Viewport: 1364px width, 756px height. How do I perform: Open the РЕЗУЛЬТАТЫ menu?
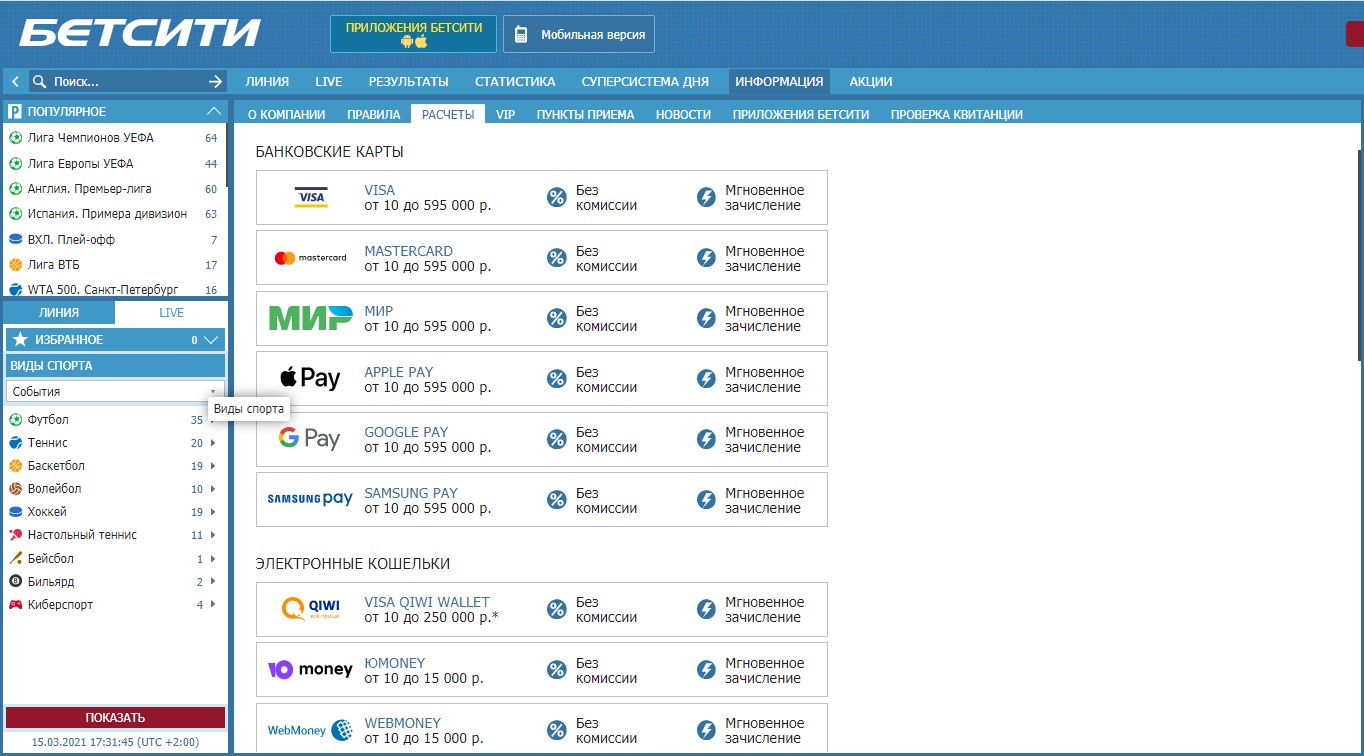pos(408,82)
